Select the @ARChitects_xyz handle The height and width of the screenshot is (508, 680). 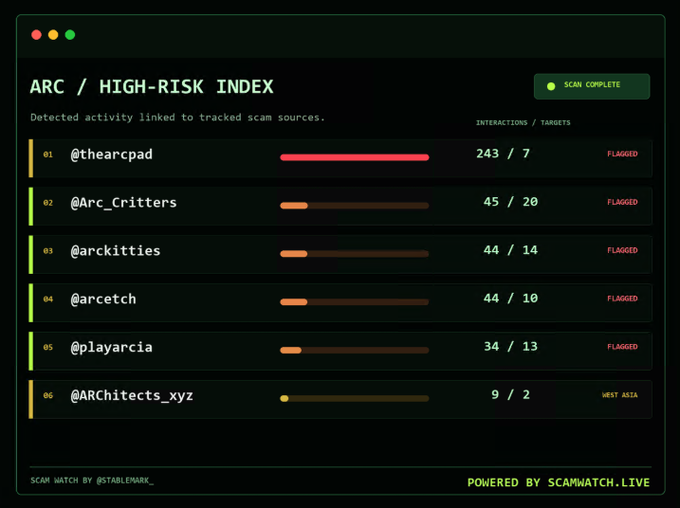tap(132, 396)
